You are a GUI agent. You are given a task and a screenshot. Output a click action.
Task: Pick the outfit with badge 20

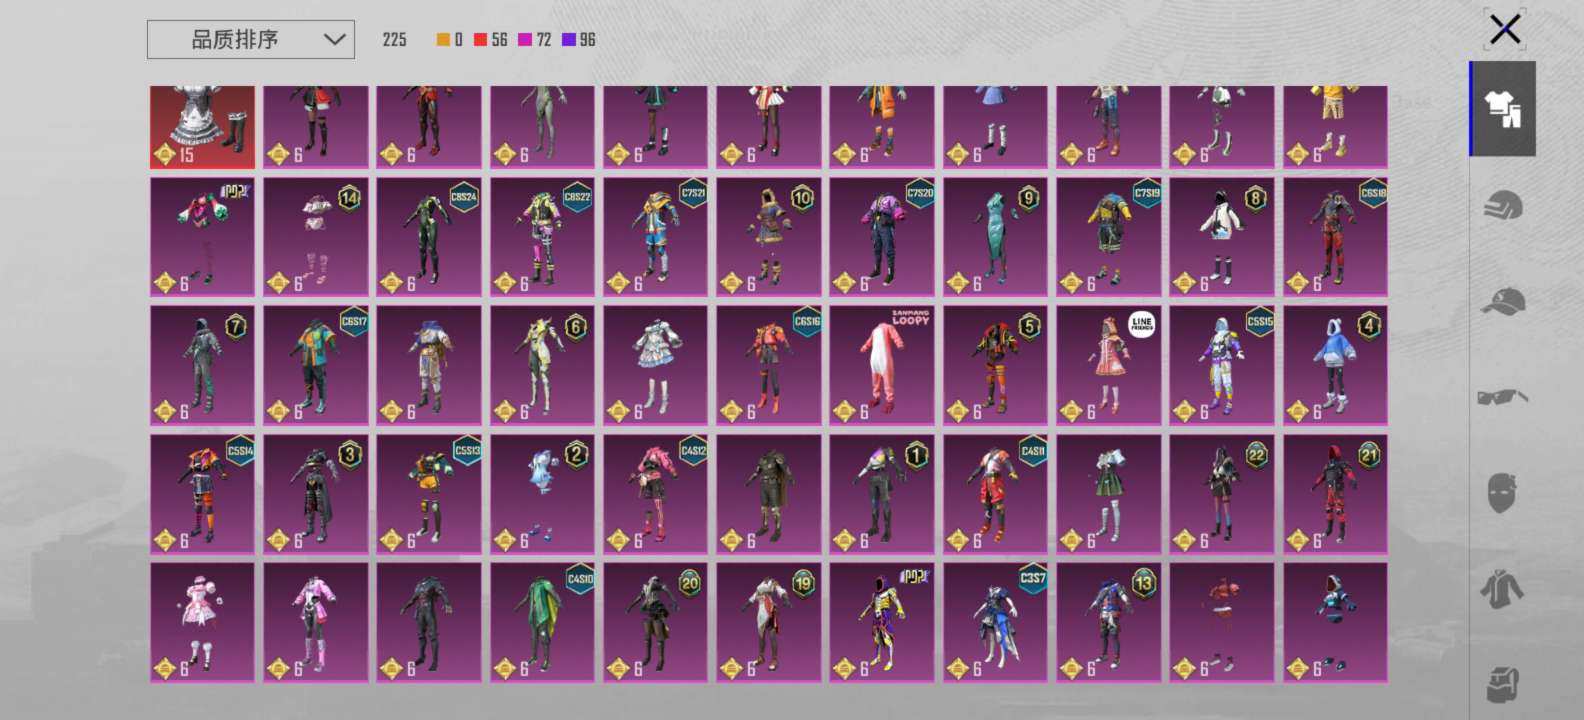(x=655, y=622)
